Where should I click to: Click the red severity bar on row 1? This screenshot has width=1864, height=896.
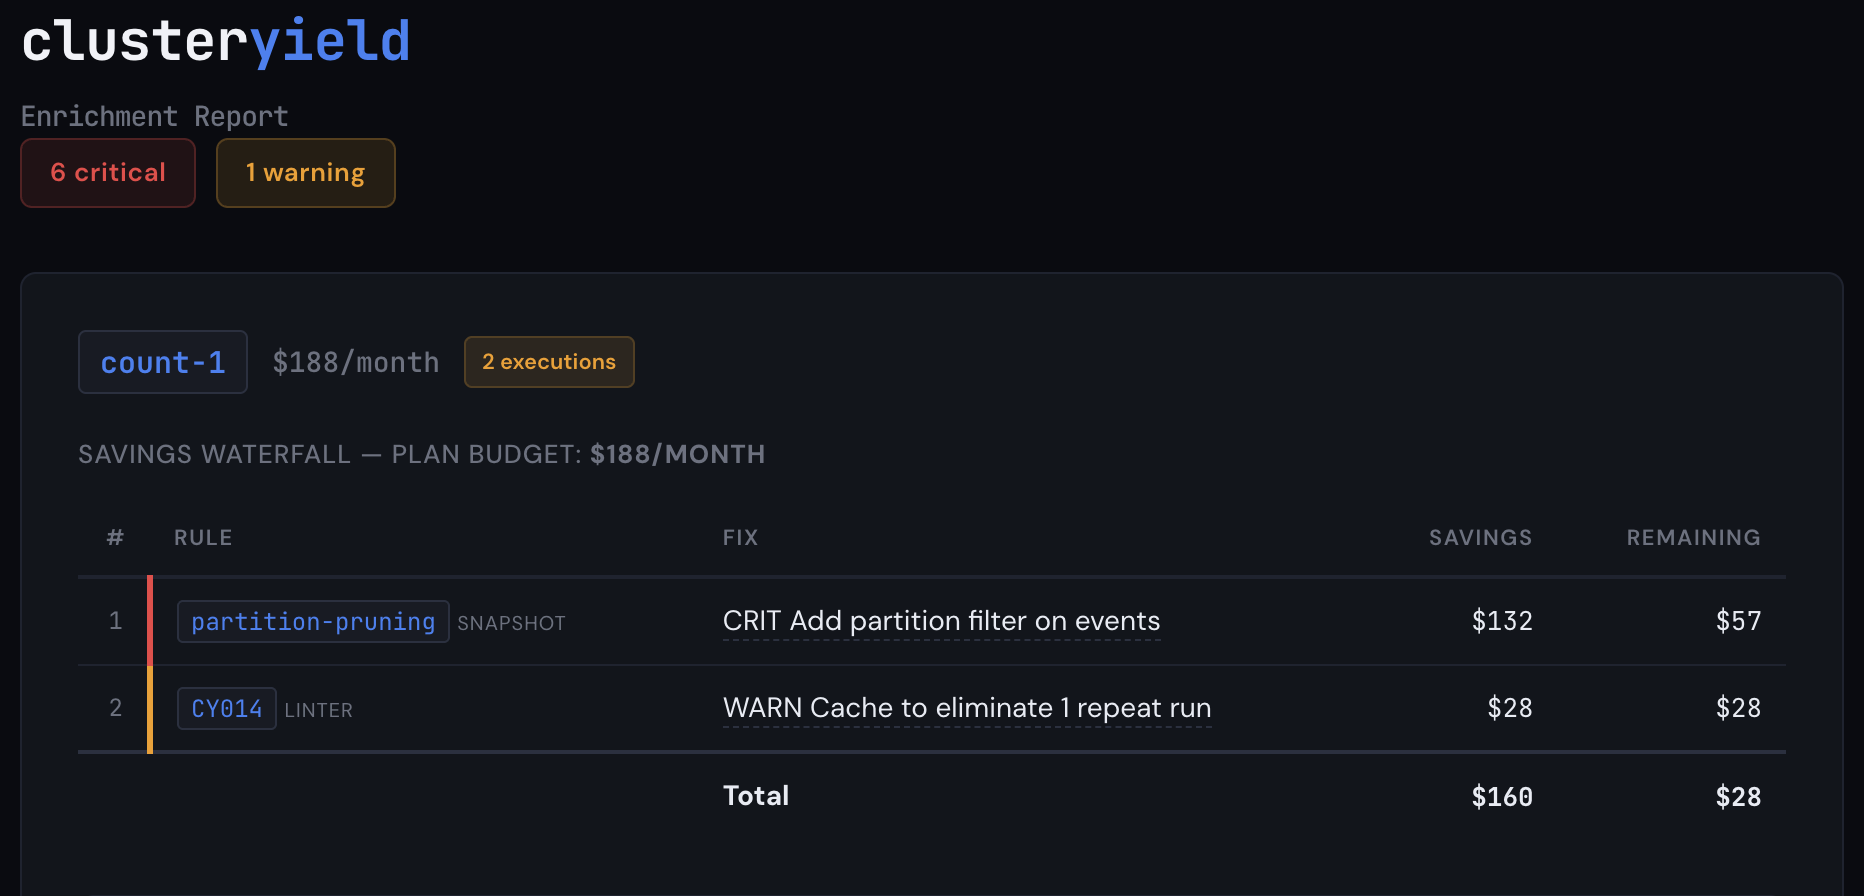(x=150, y=620)
